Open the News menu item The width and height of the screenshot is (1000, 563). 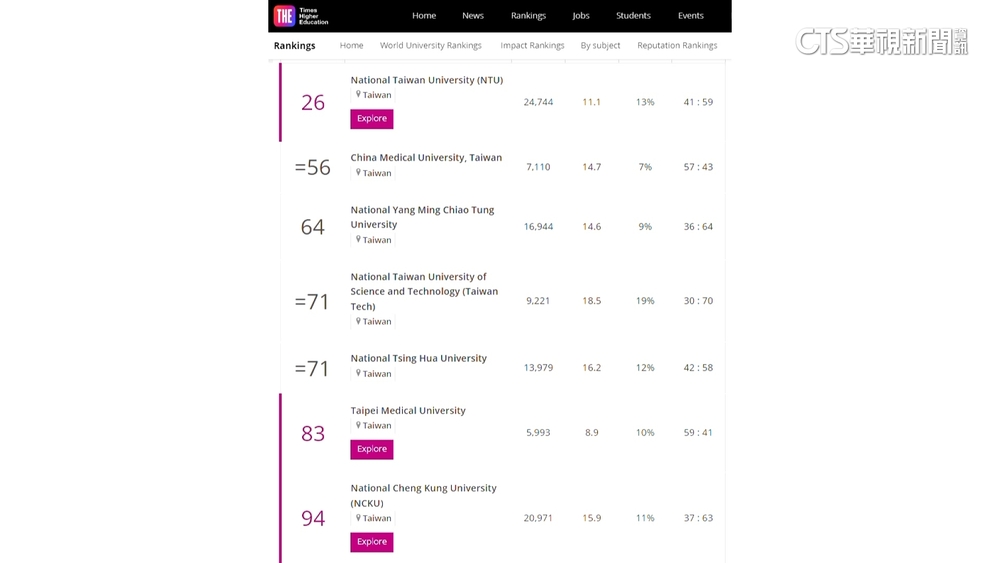pyautogui.click(x=473, y=16)
